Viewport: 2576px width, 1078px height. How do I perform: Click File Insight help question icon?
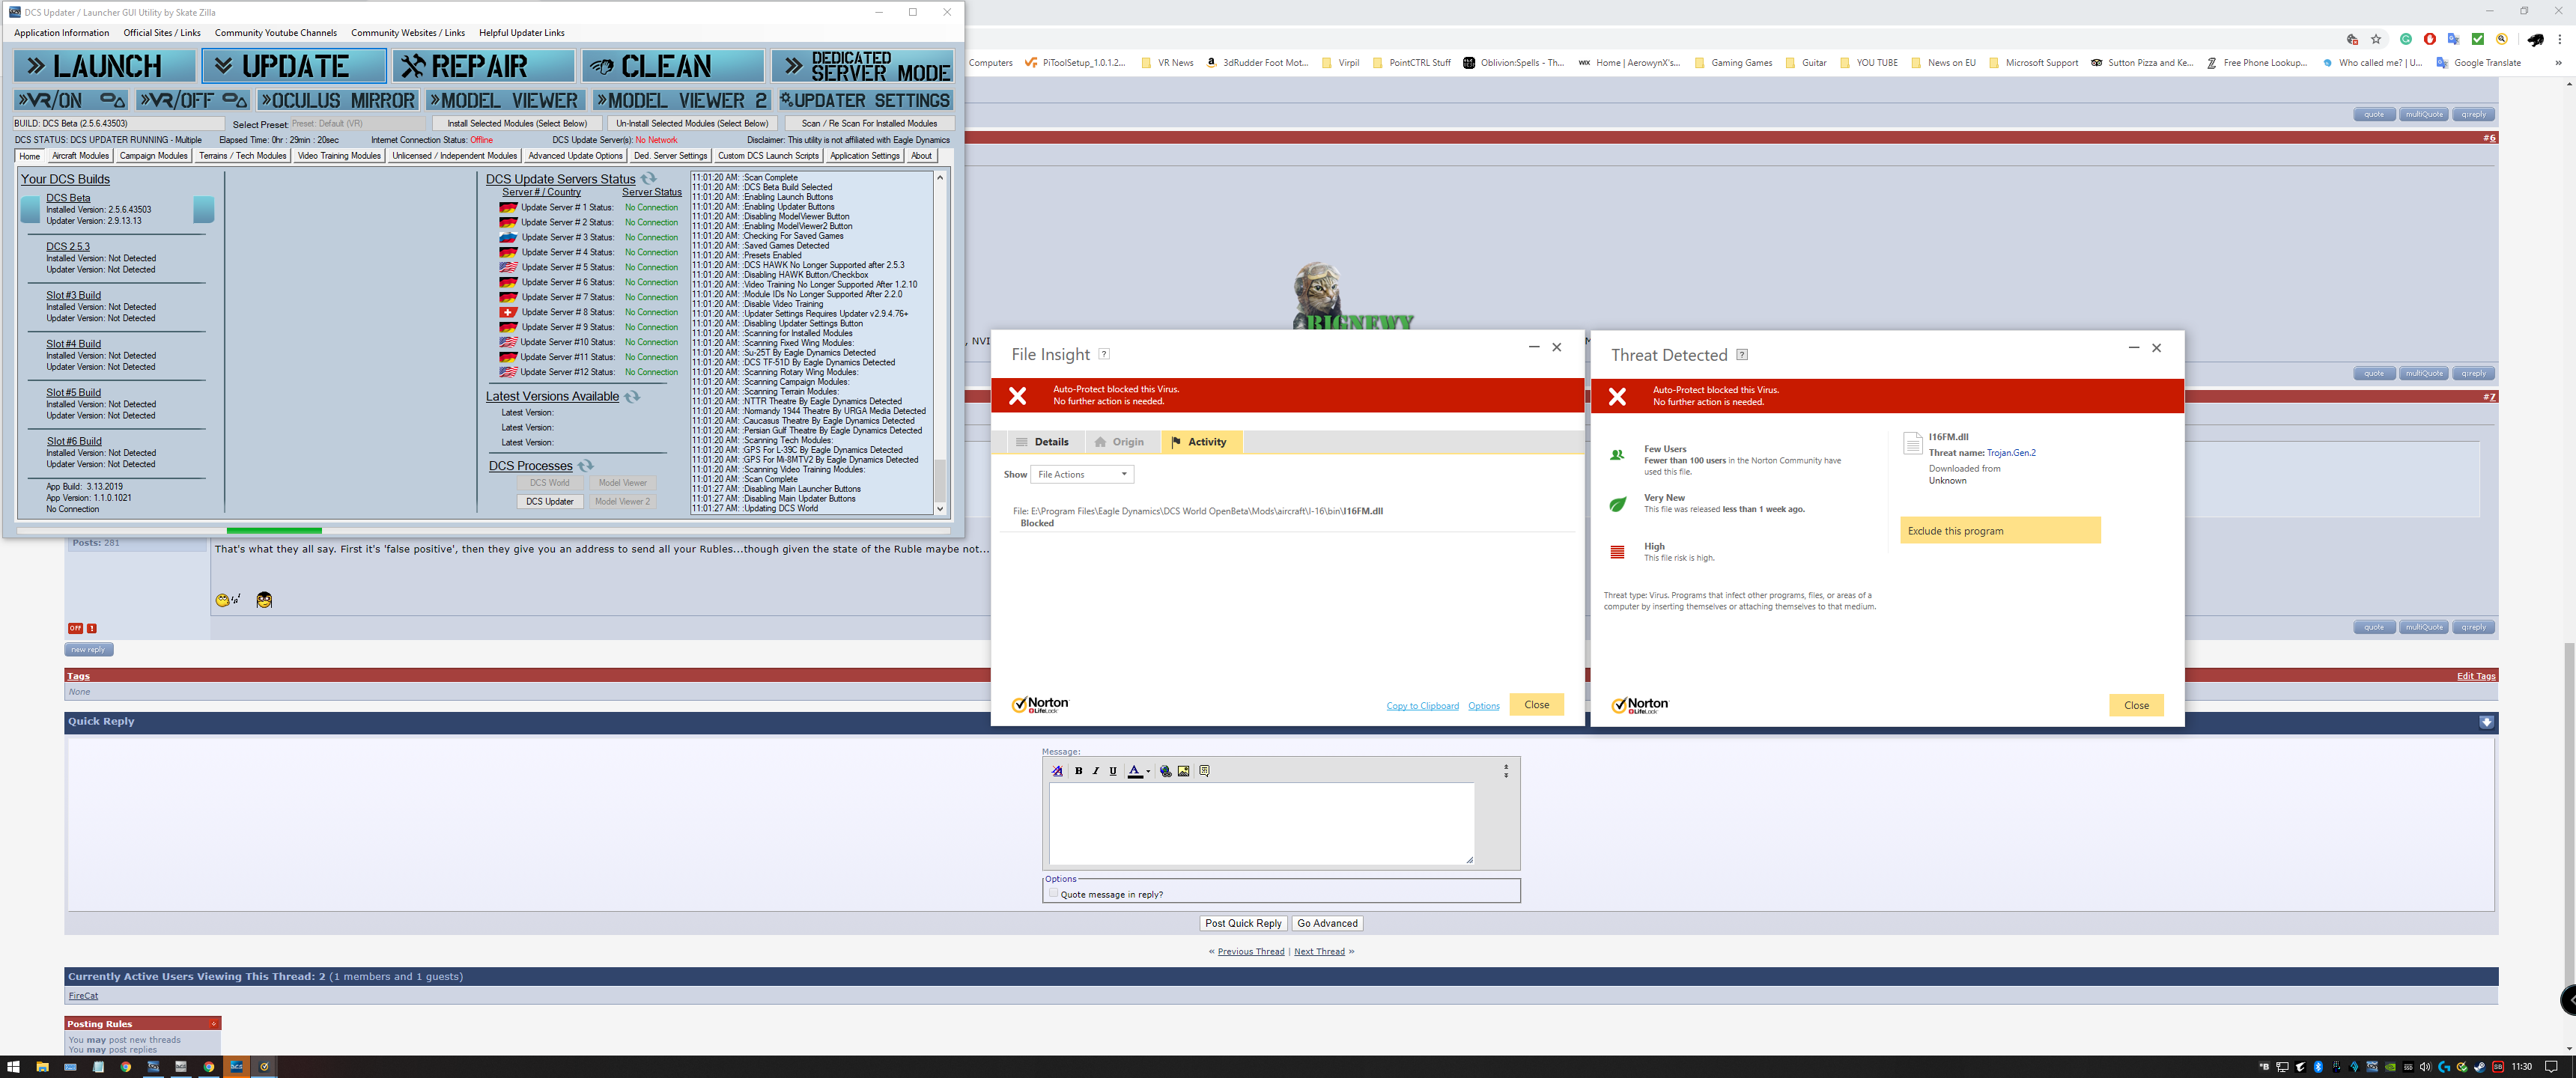[x=1104, y=353]
